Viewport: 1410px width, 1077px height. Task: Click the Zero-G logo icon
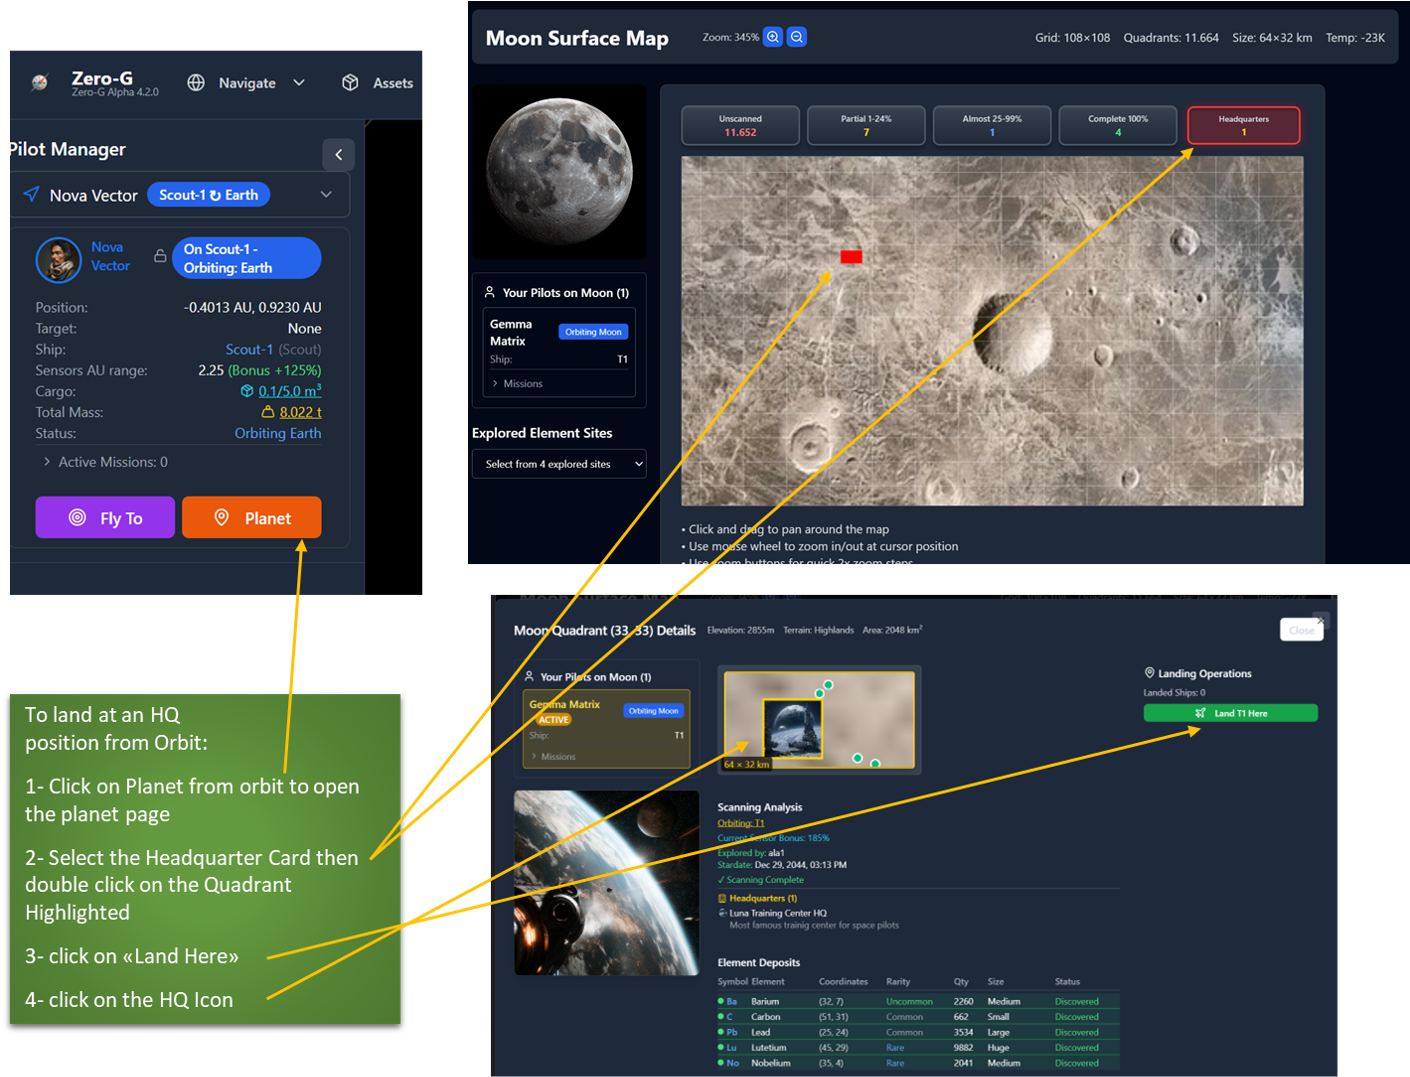(x=40, y=83)
